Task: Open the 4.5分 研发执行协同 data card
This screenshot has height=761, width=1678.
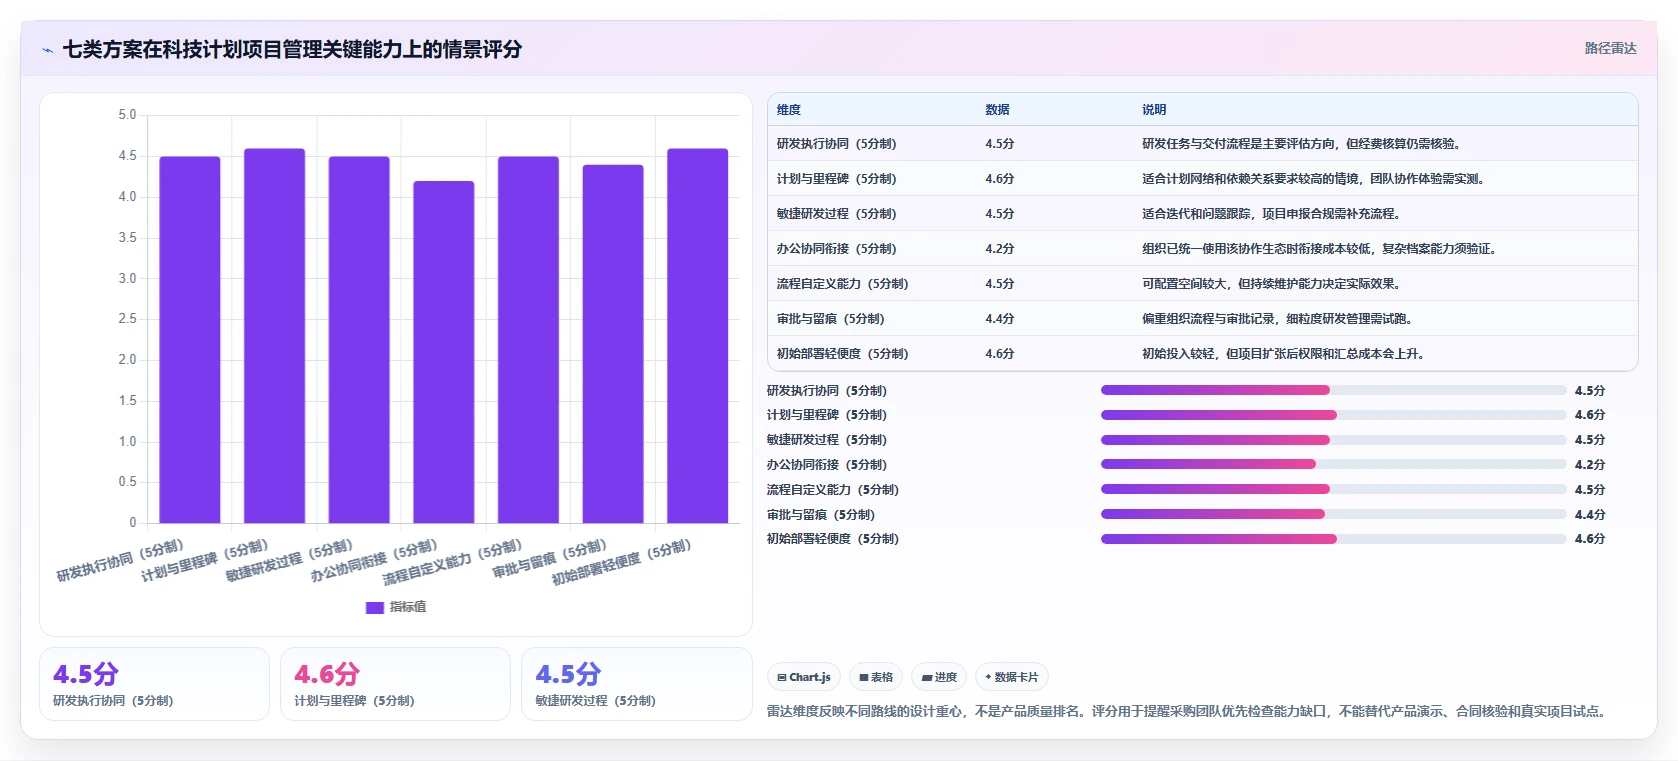Action: point(154,684)
